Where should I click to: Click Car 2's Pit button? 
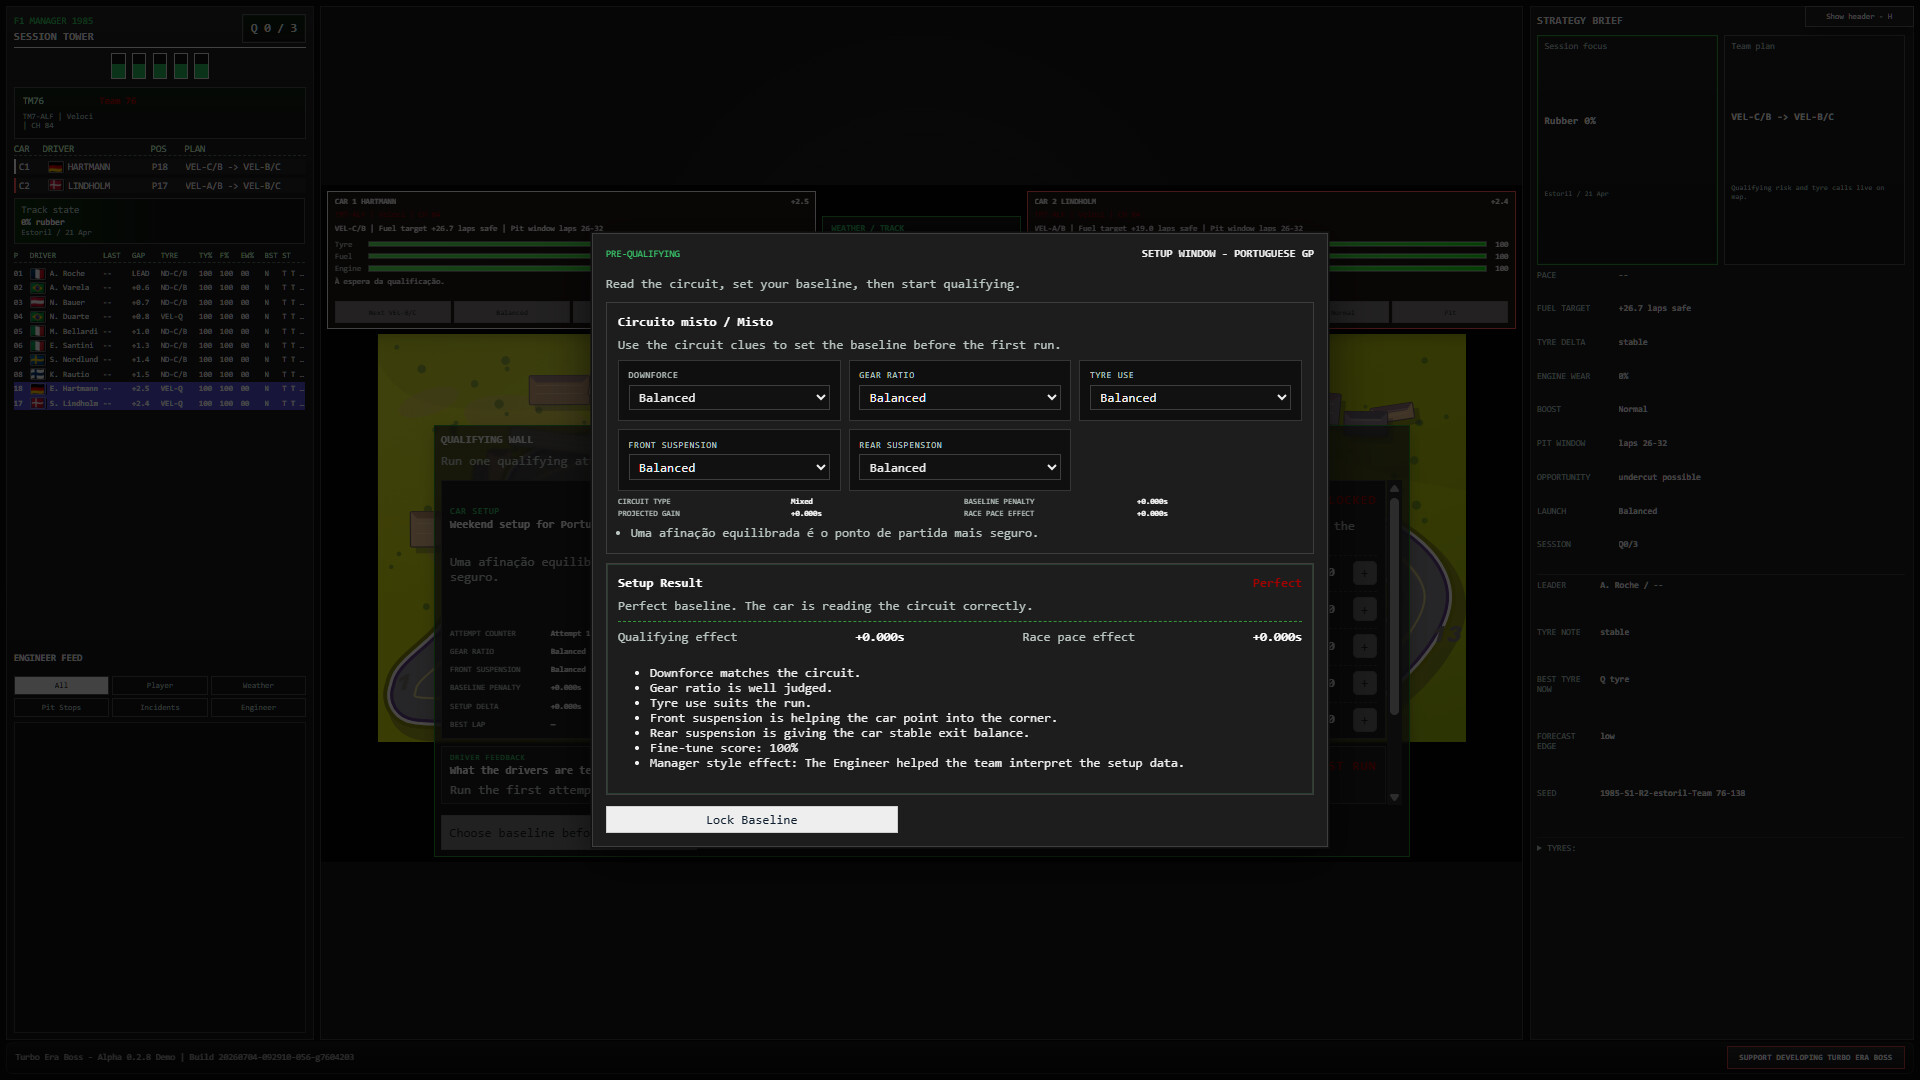1449,313
